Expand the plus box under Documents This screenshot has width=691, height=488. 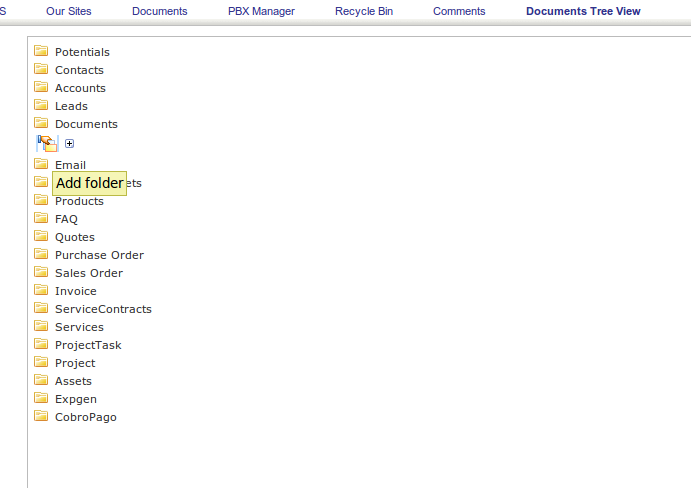69,144
